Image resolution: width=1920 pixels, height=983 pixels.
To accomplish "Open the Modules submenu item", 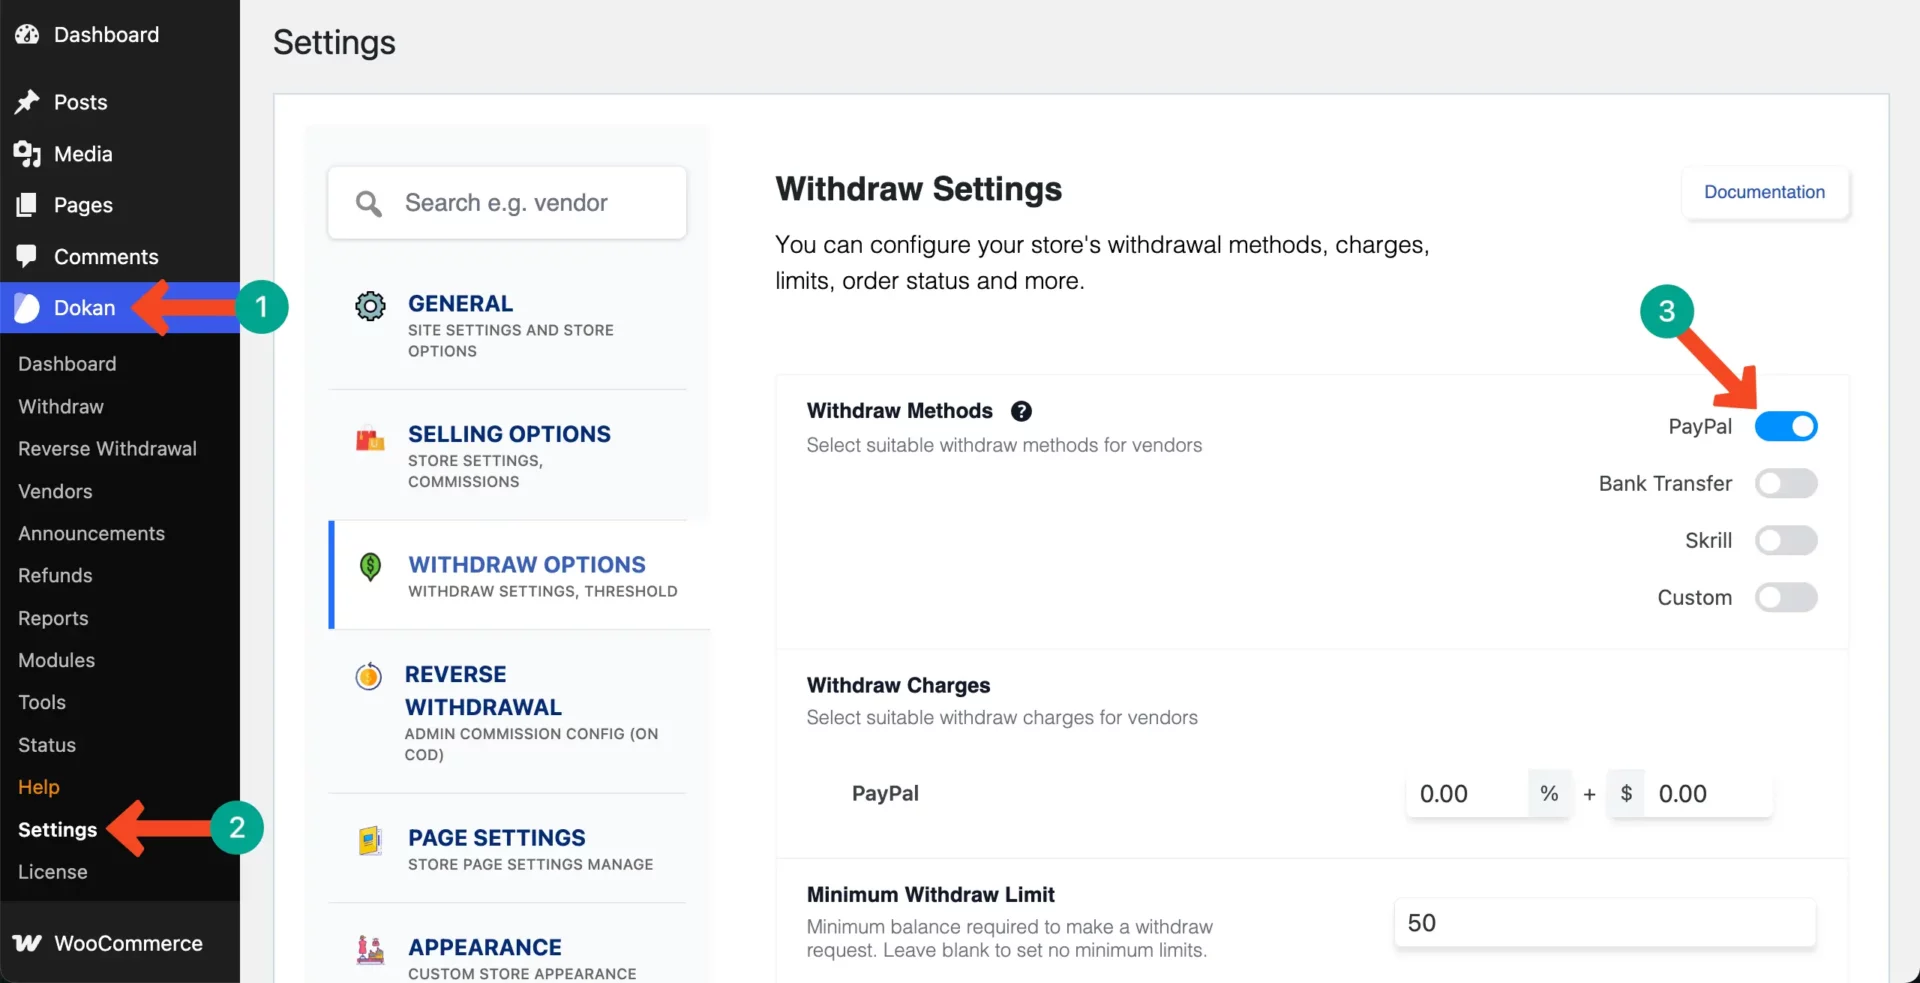I will click(x=56, y=661).
